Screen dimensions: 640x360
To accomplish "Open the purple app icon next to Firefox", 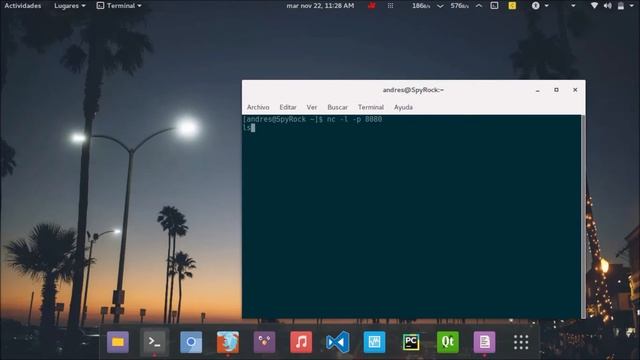I will (264, 342).
